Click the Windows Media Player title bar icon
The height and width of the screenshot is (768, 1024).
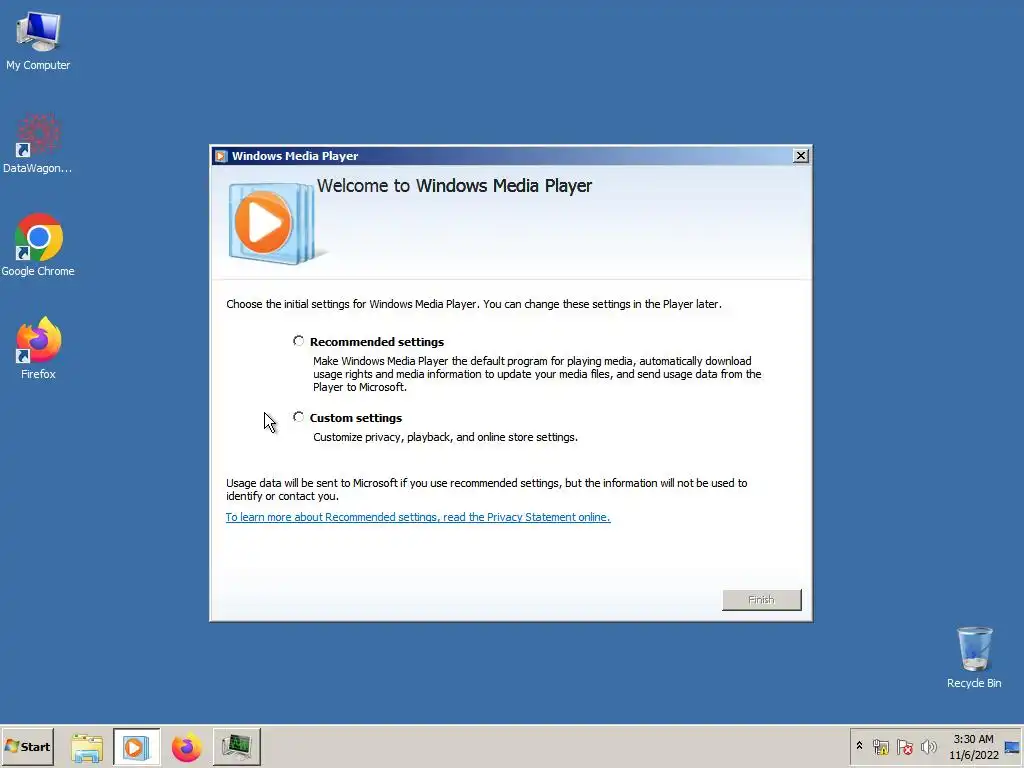(221, 156)
